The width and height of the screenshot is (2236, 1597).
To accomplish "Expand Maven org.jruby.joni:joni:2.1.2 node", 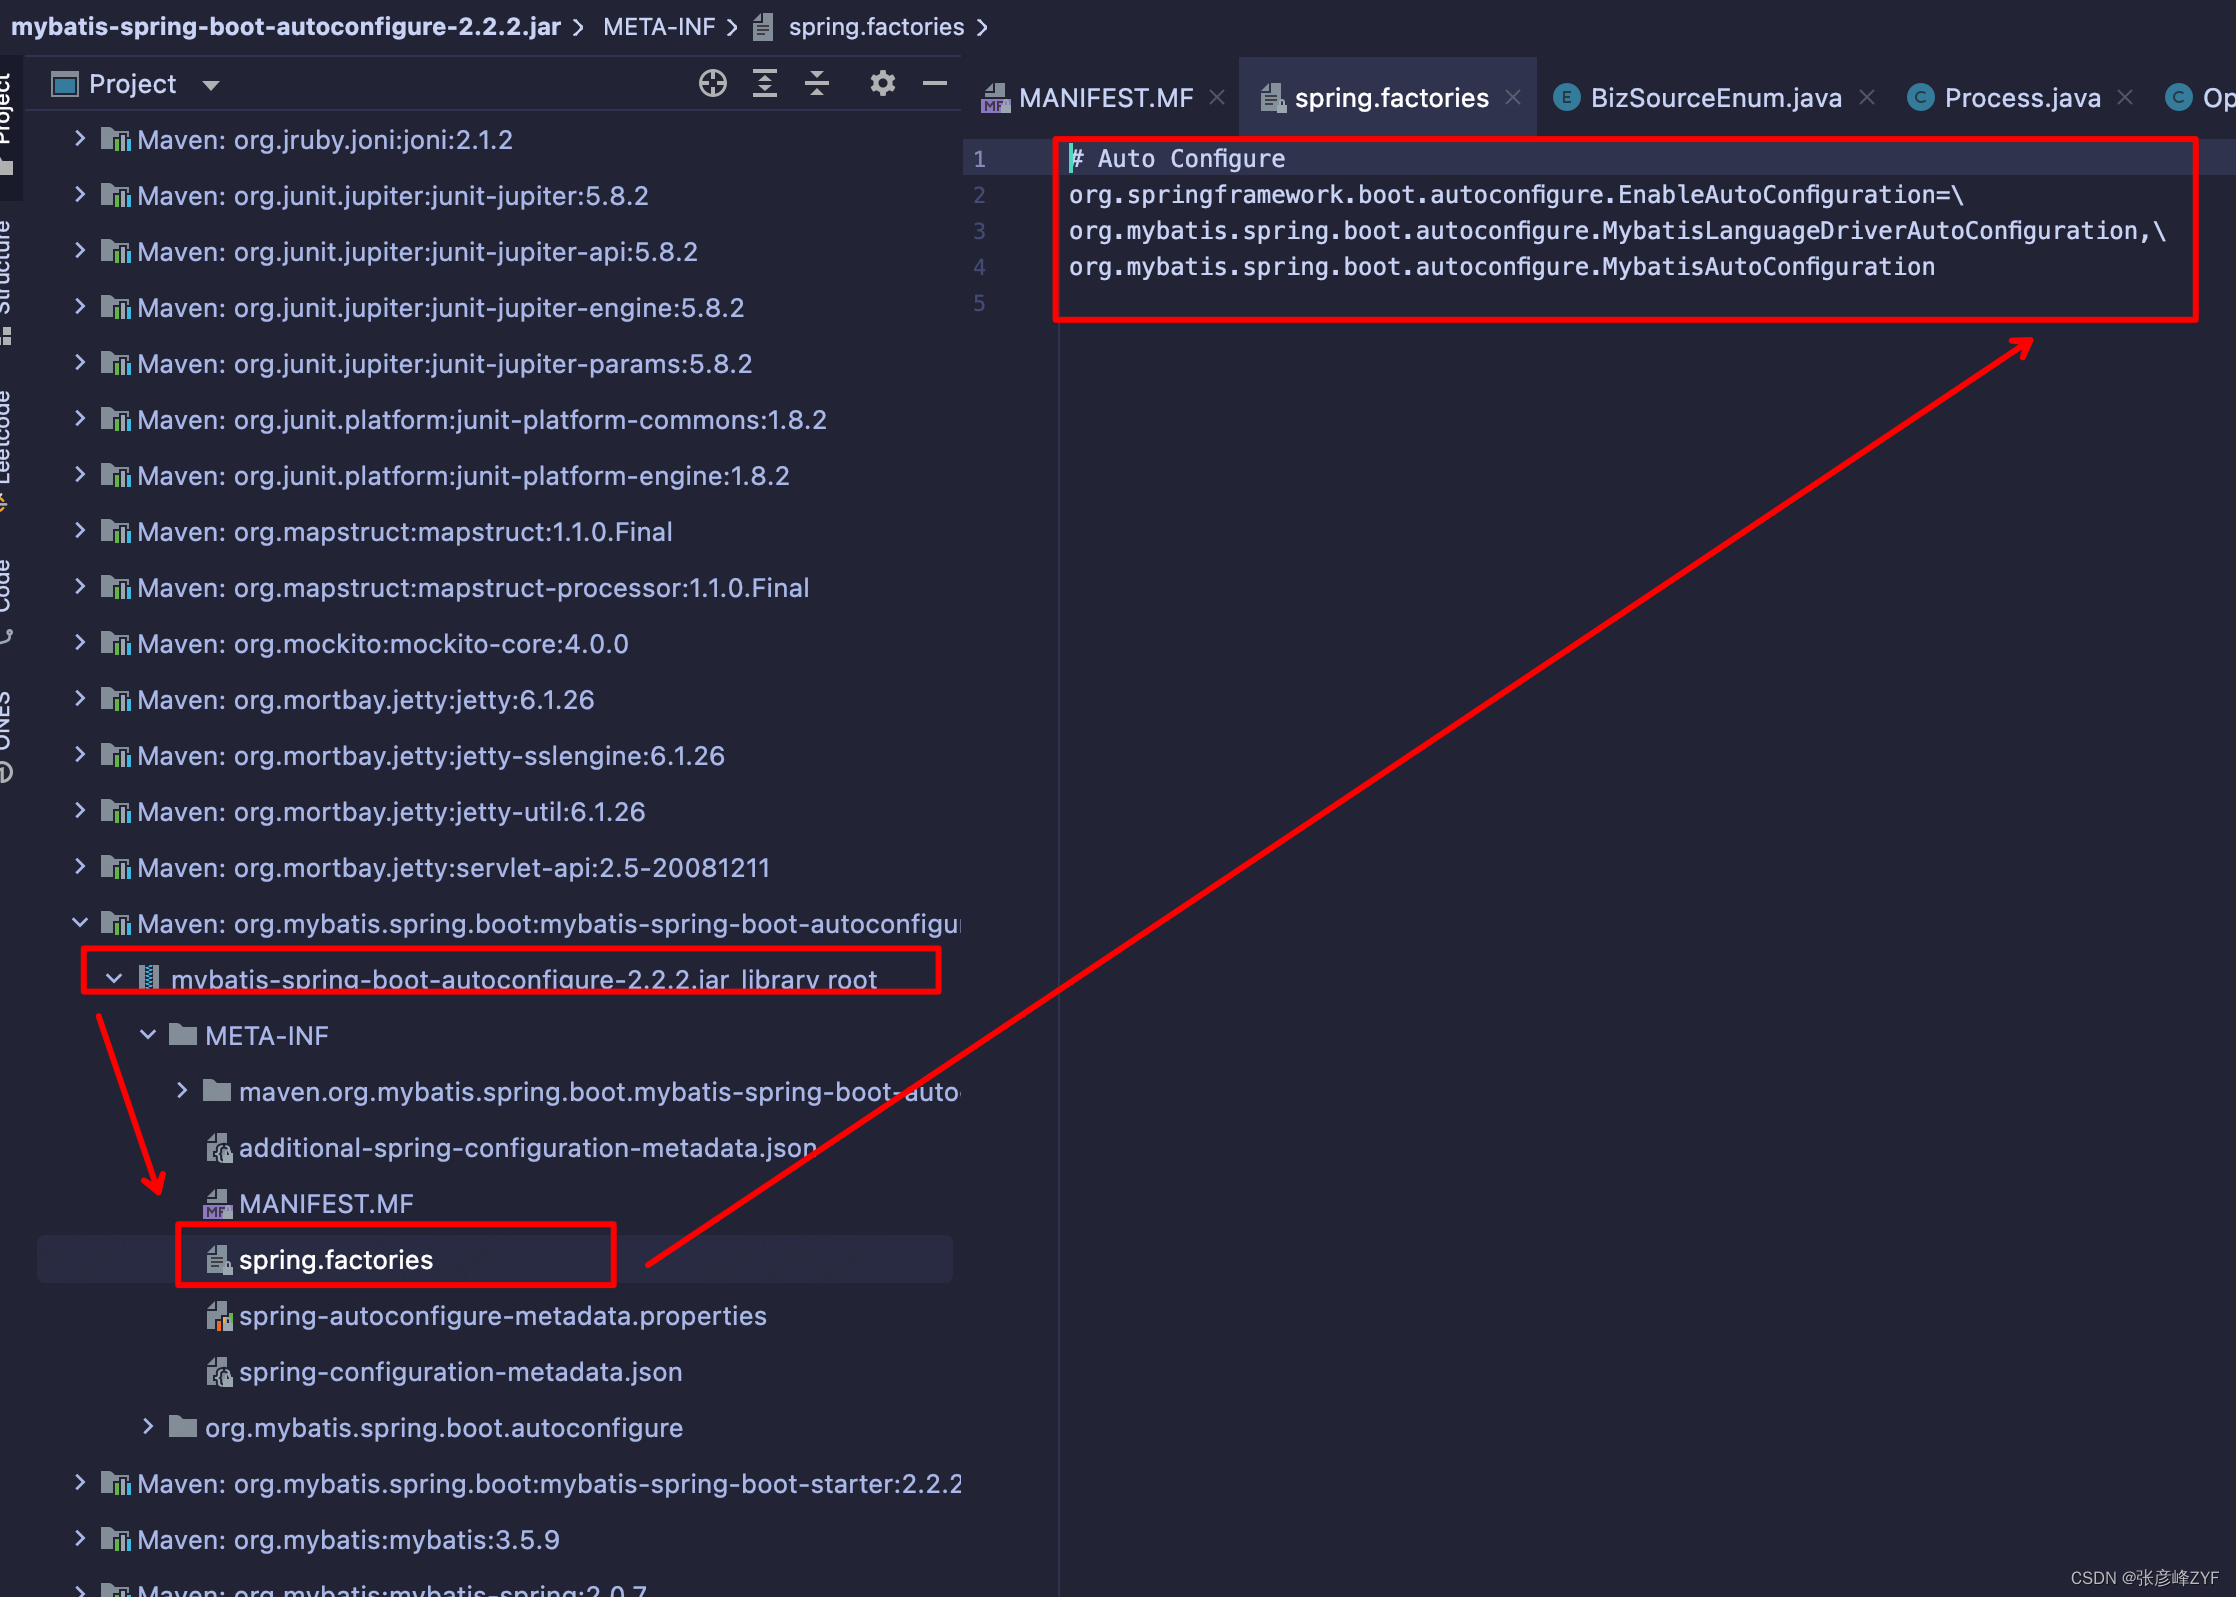I will (x=80, y=139).
